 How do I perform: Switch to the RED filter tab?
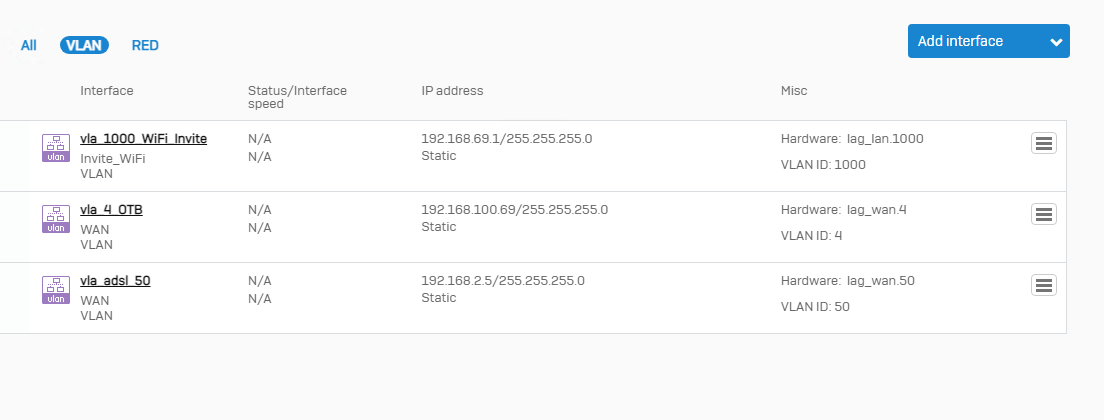(145, 46)
